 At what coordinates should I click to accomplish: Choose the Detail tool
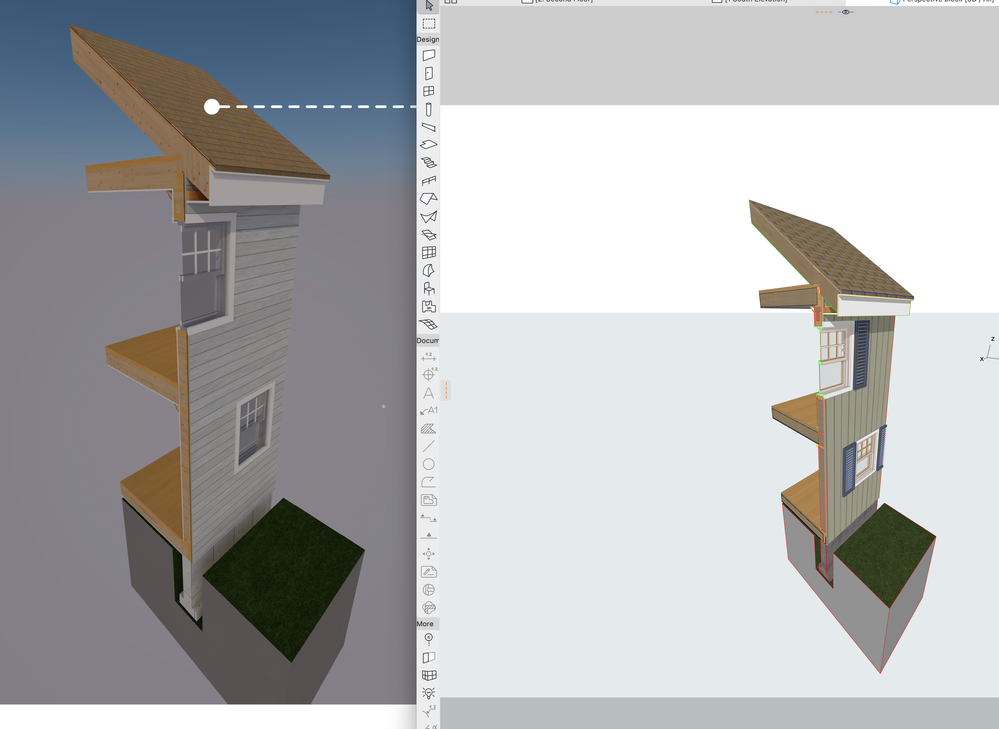point(429,589)
